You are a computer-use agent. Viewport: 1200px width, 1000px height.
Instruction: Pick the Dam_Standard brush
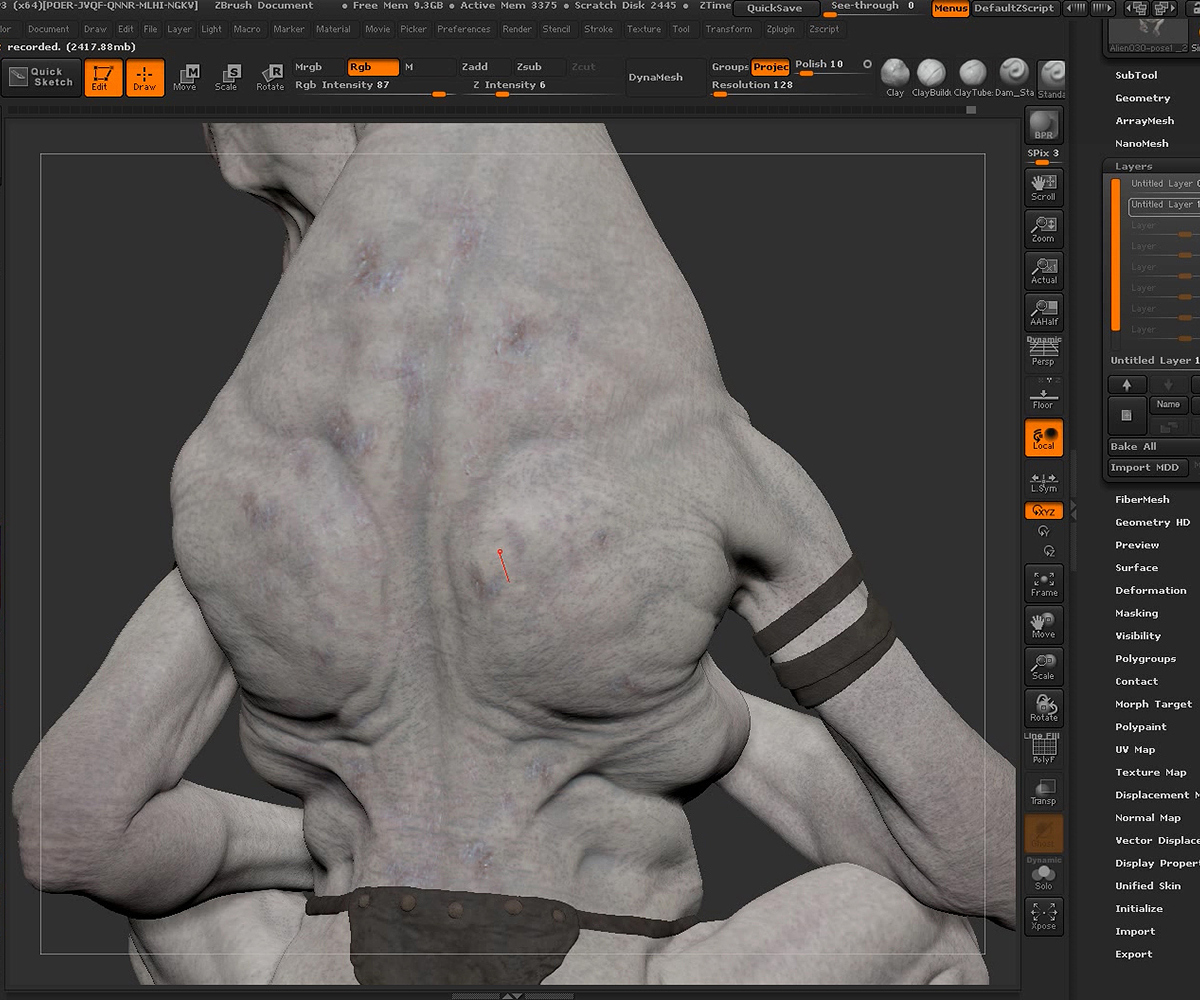pyautogui.click(x=1014, y=78)
